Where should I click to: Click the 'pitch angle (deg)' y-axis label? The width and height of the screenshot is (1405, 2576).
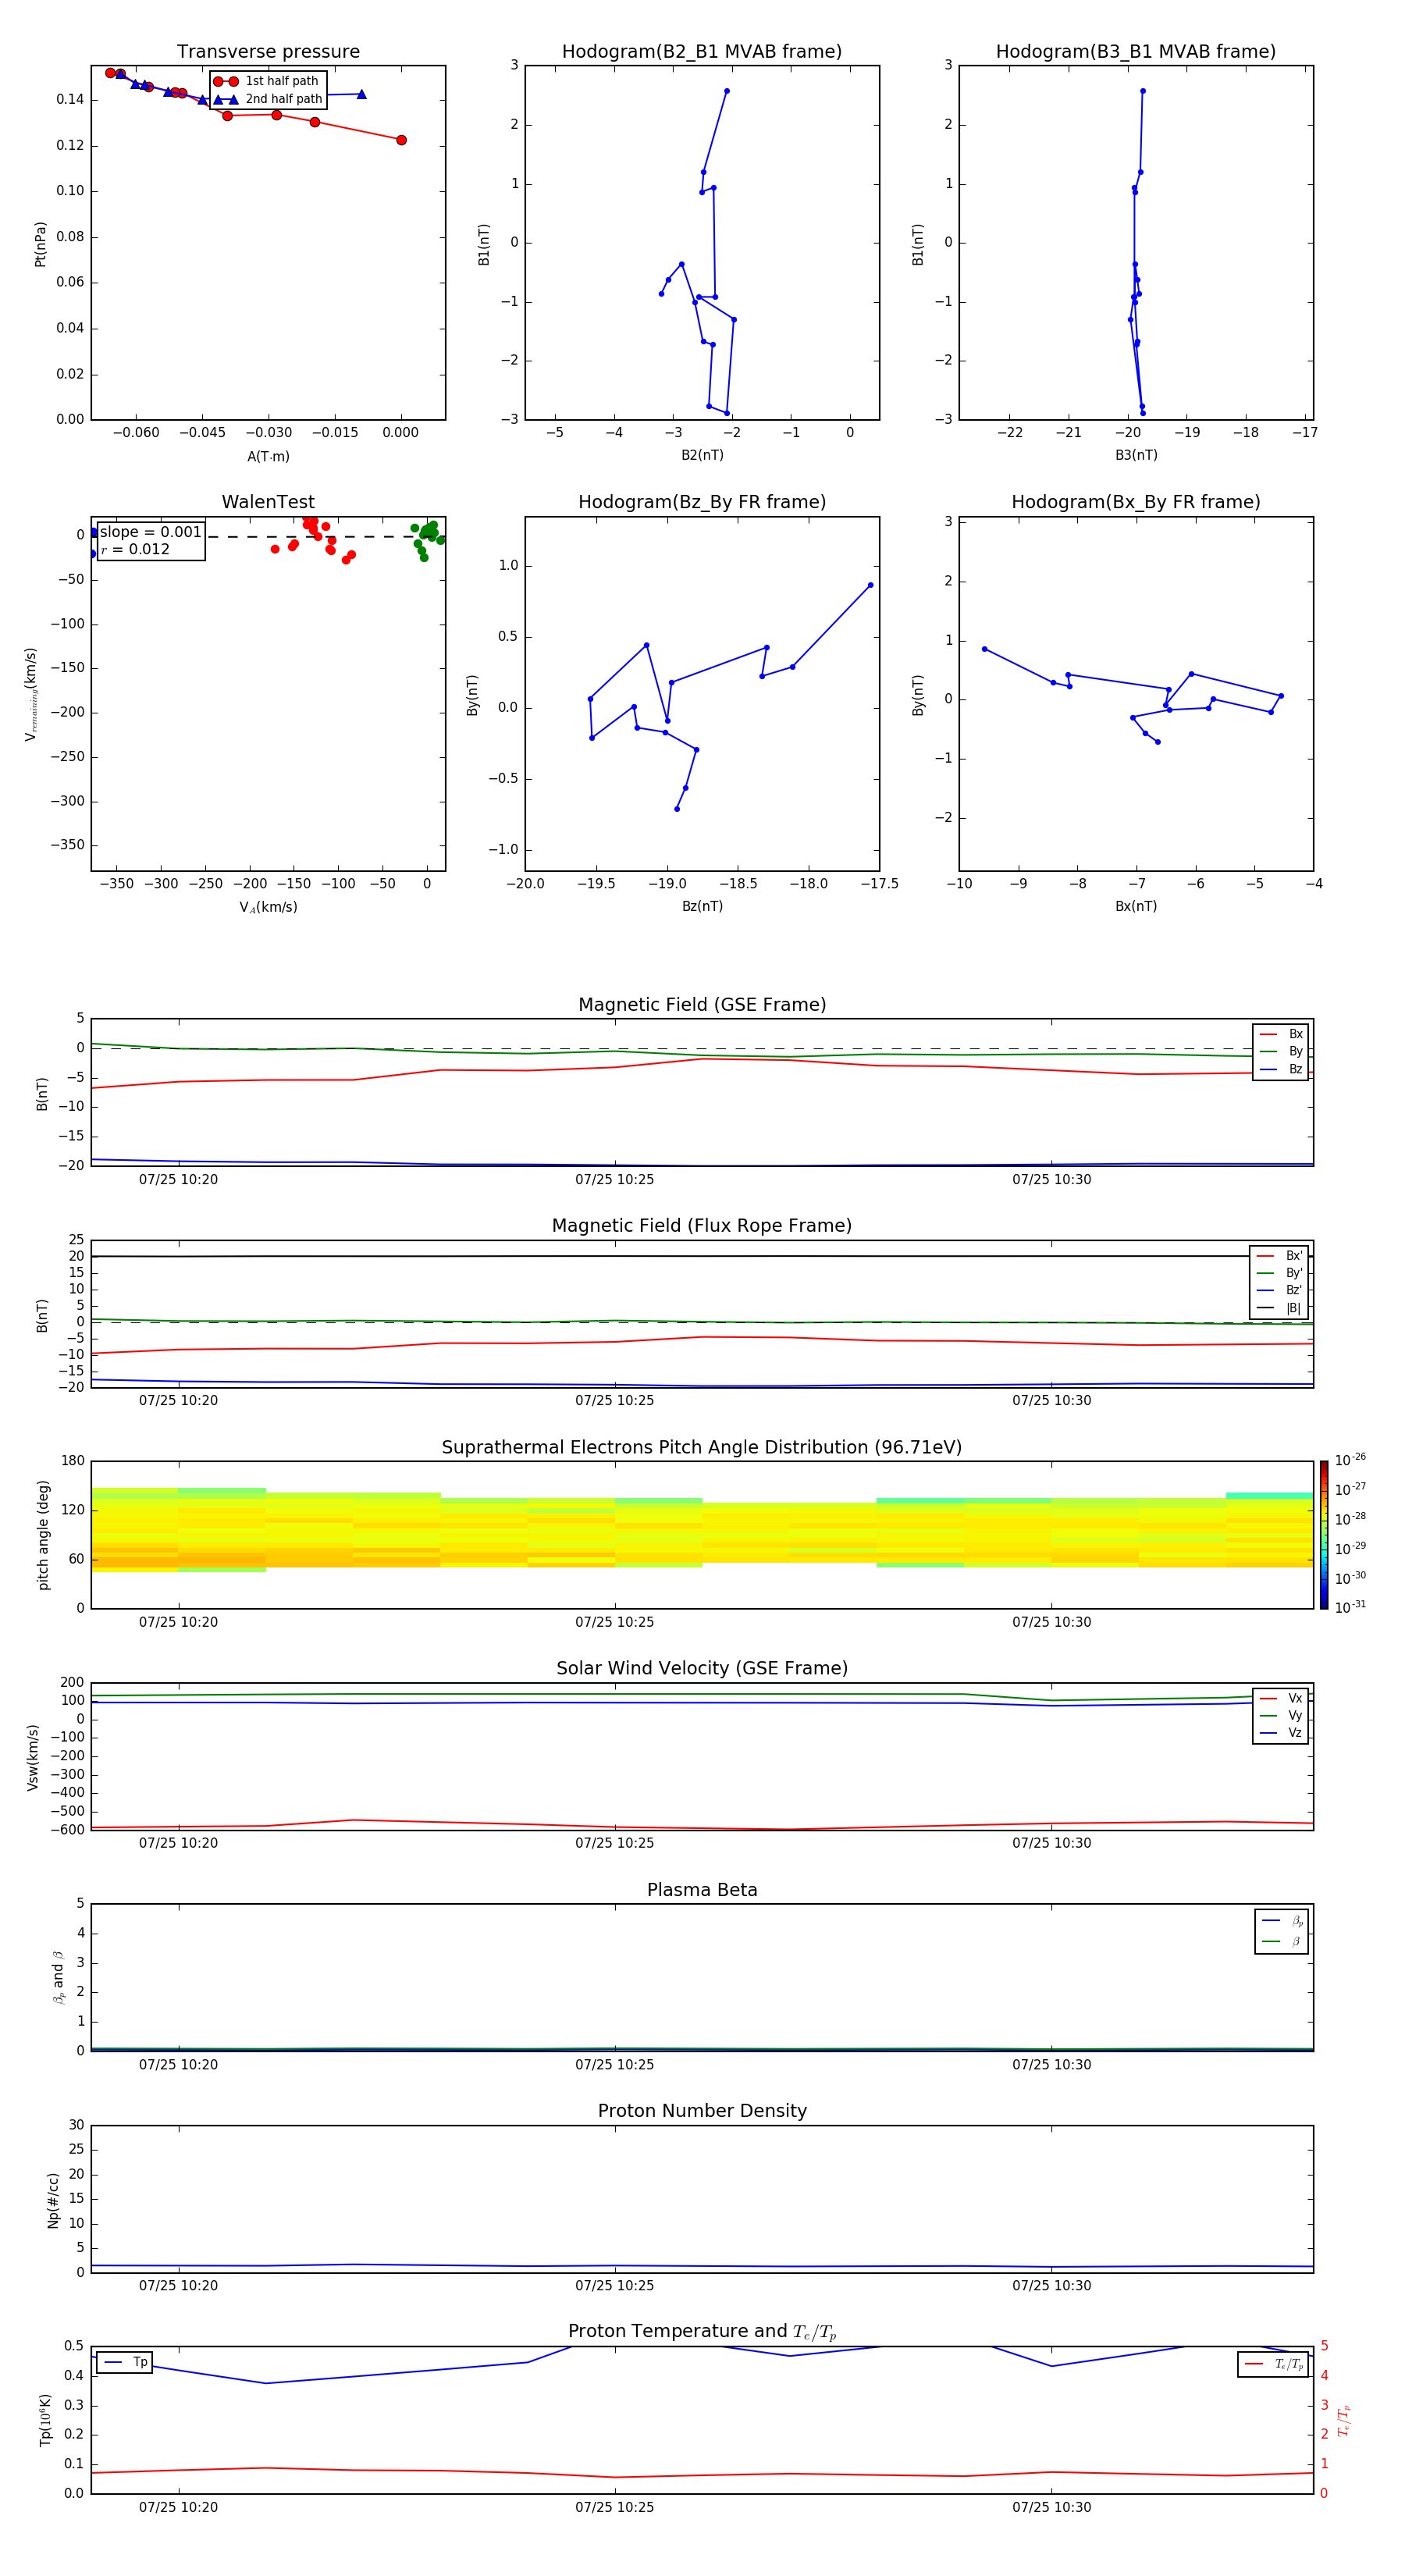coord(43,1535)
